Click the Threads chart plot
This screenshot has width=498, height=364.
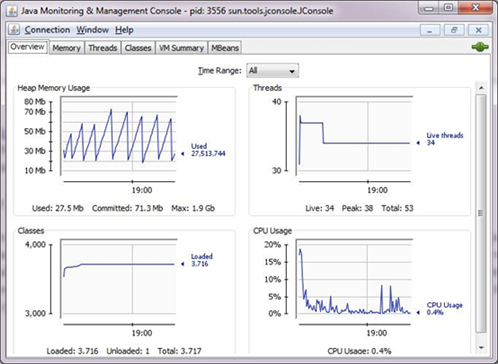(x=354, y=136)
